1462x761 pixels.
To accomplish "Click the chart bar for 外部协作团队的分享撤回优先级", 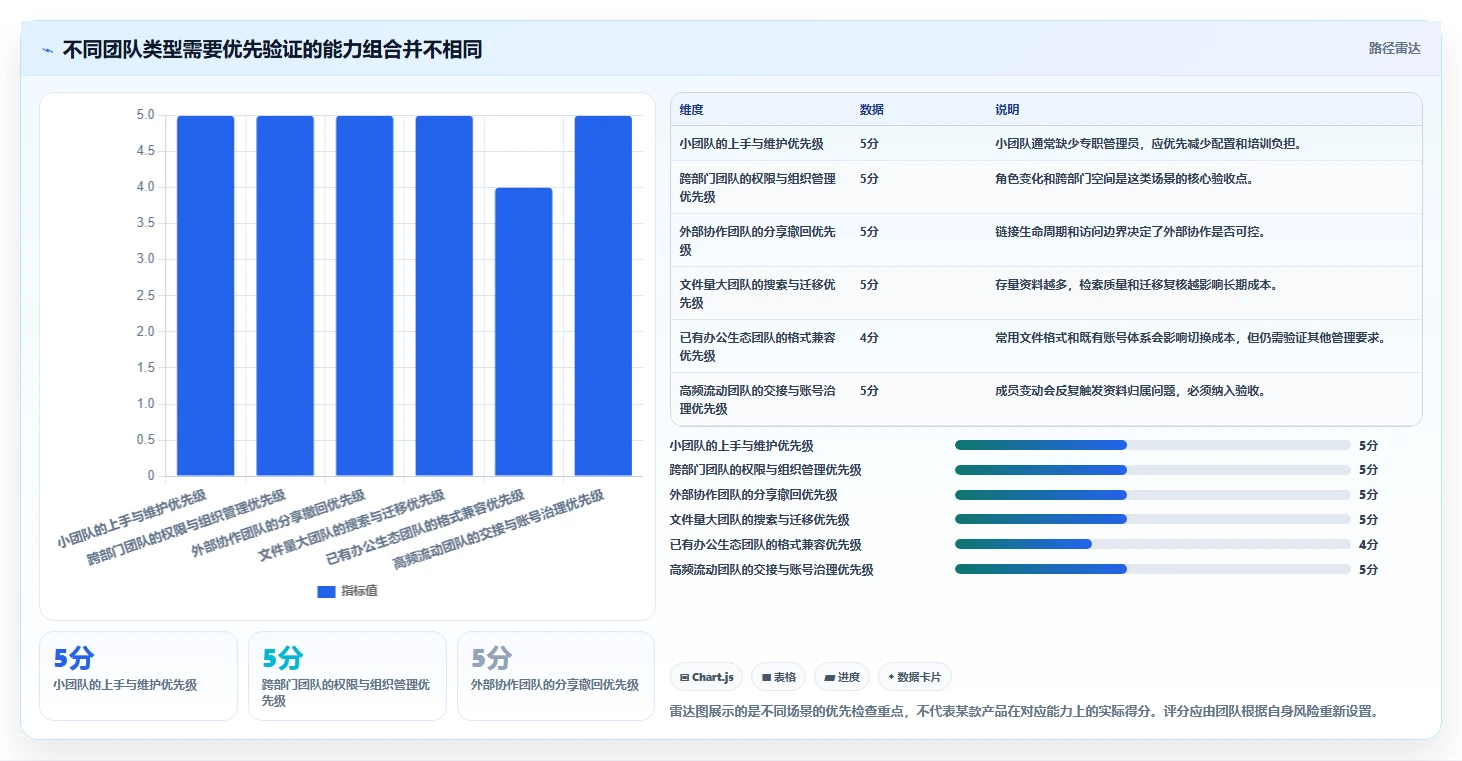I will pyautogui.click(x=365, y=296).
